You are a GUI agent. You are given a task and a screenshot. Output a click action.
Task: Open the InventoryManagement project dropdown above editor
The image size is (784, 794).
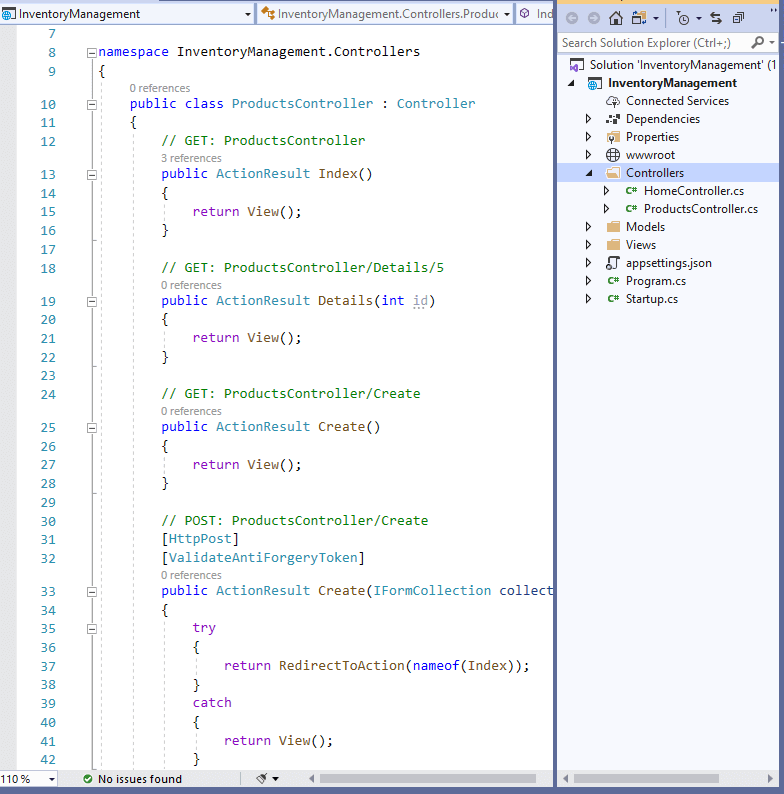(x=247, y=14)
